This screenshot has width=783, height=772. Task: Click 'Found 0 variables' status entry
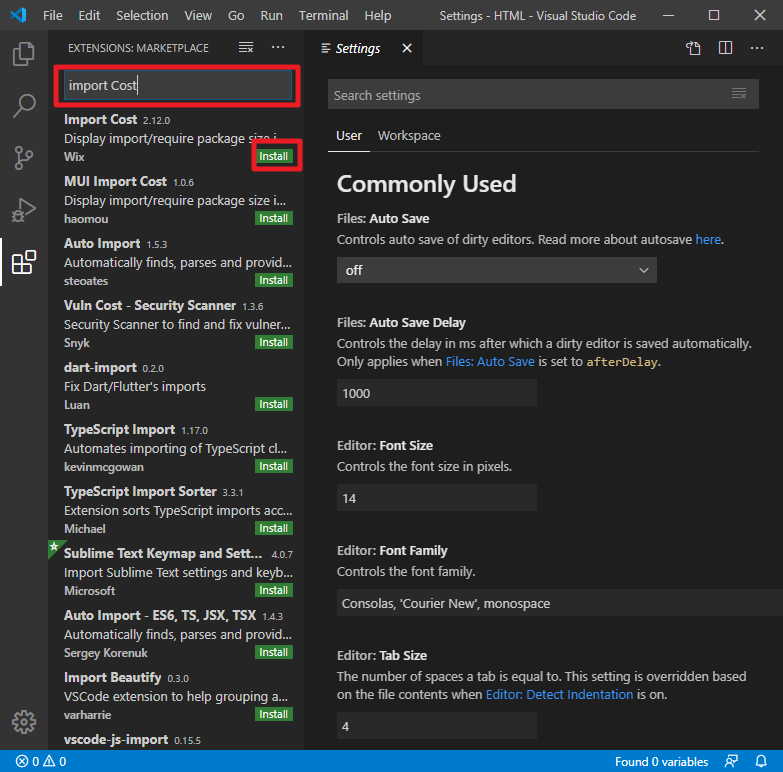[x=661, y=762]
